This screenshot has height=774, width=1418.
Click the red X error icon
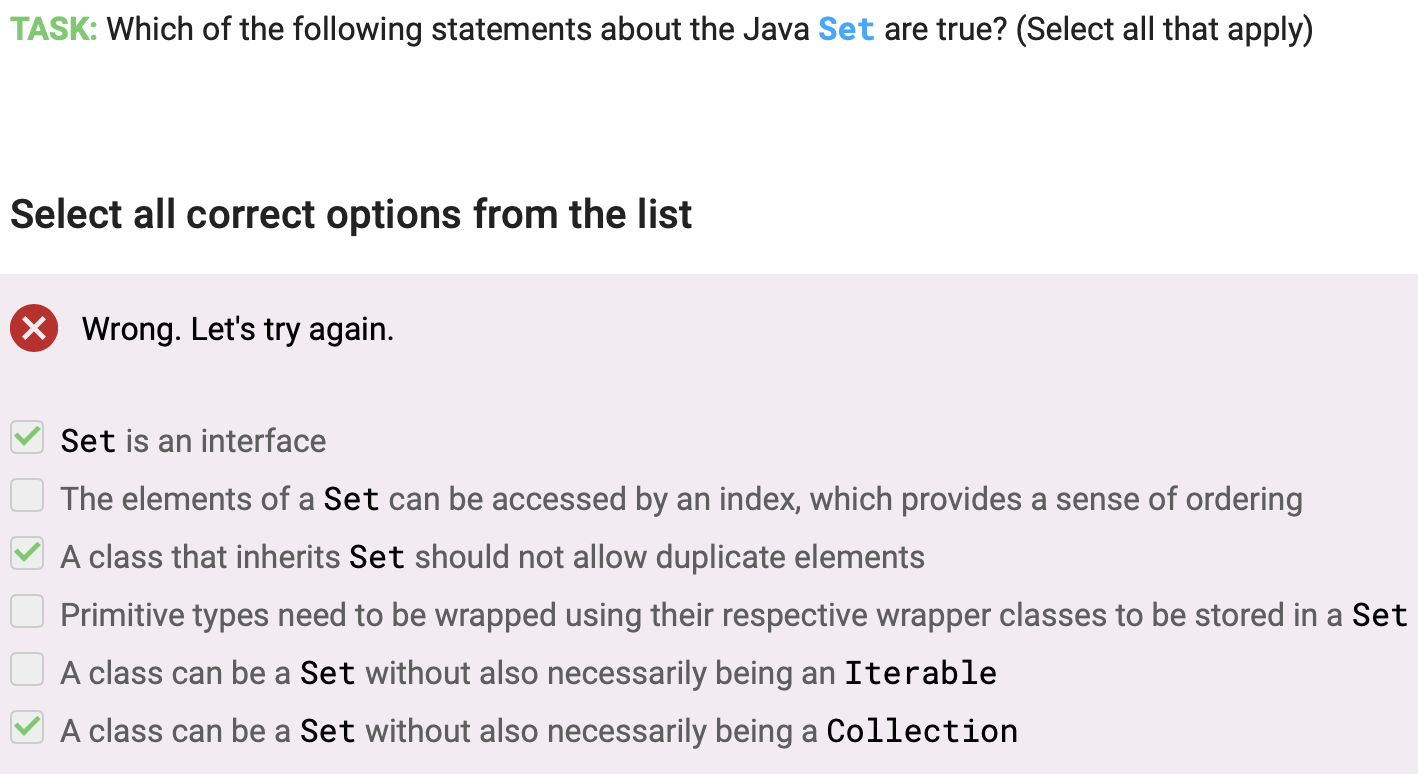pos(34,328)
